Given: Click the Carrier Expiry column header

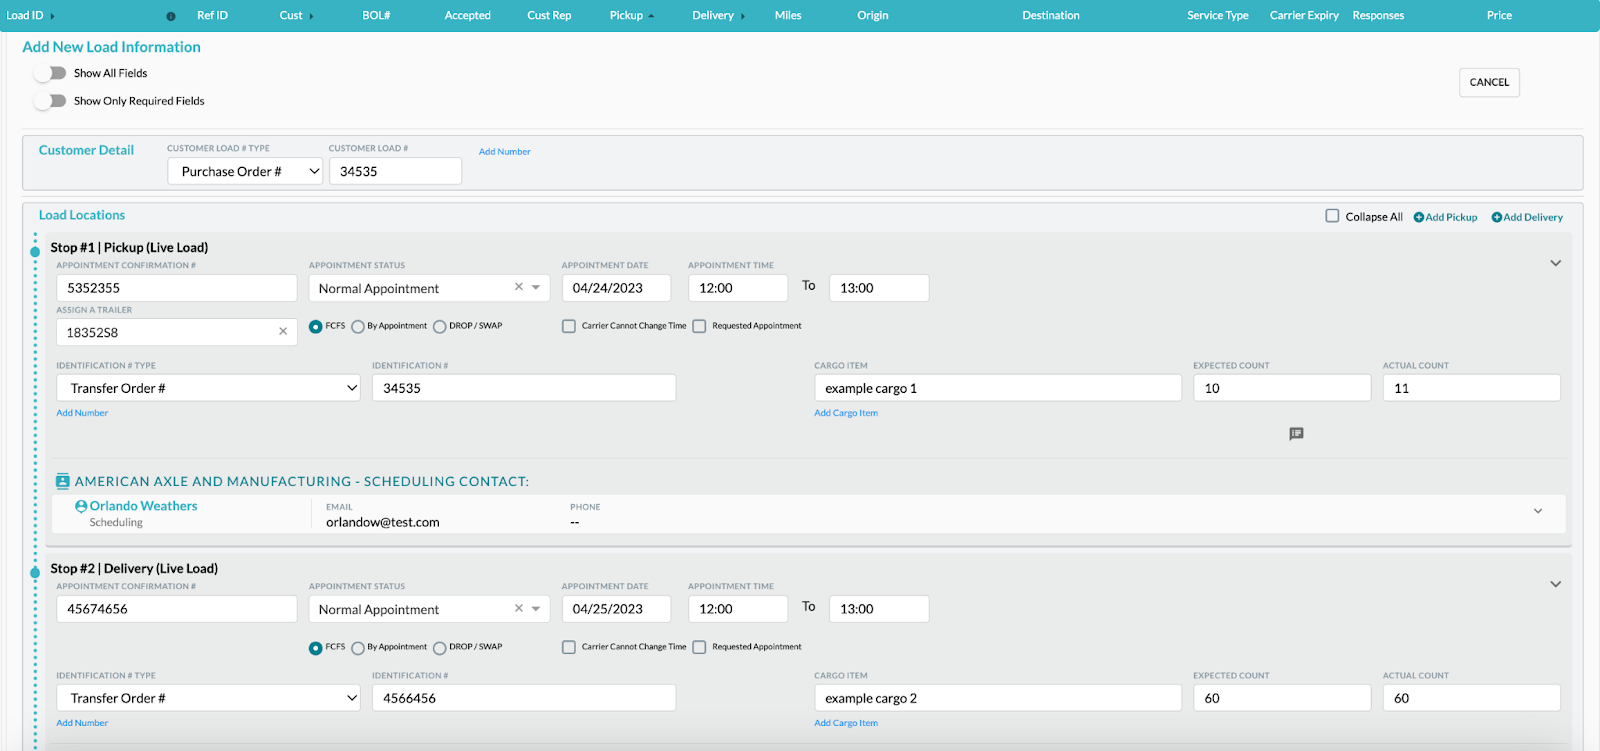Looking at the screenshot, I should click(1304, 15).
